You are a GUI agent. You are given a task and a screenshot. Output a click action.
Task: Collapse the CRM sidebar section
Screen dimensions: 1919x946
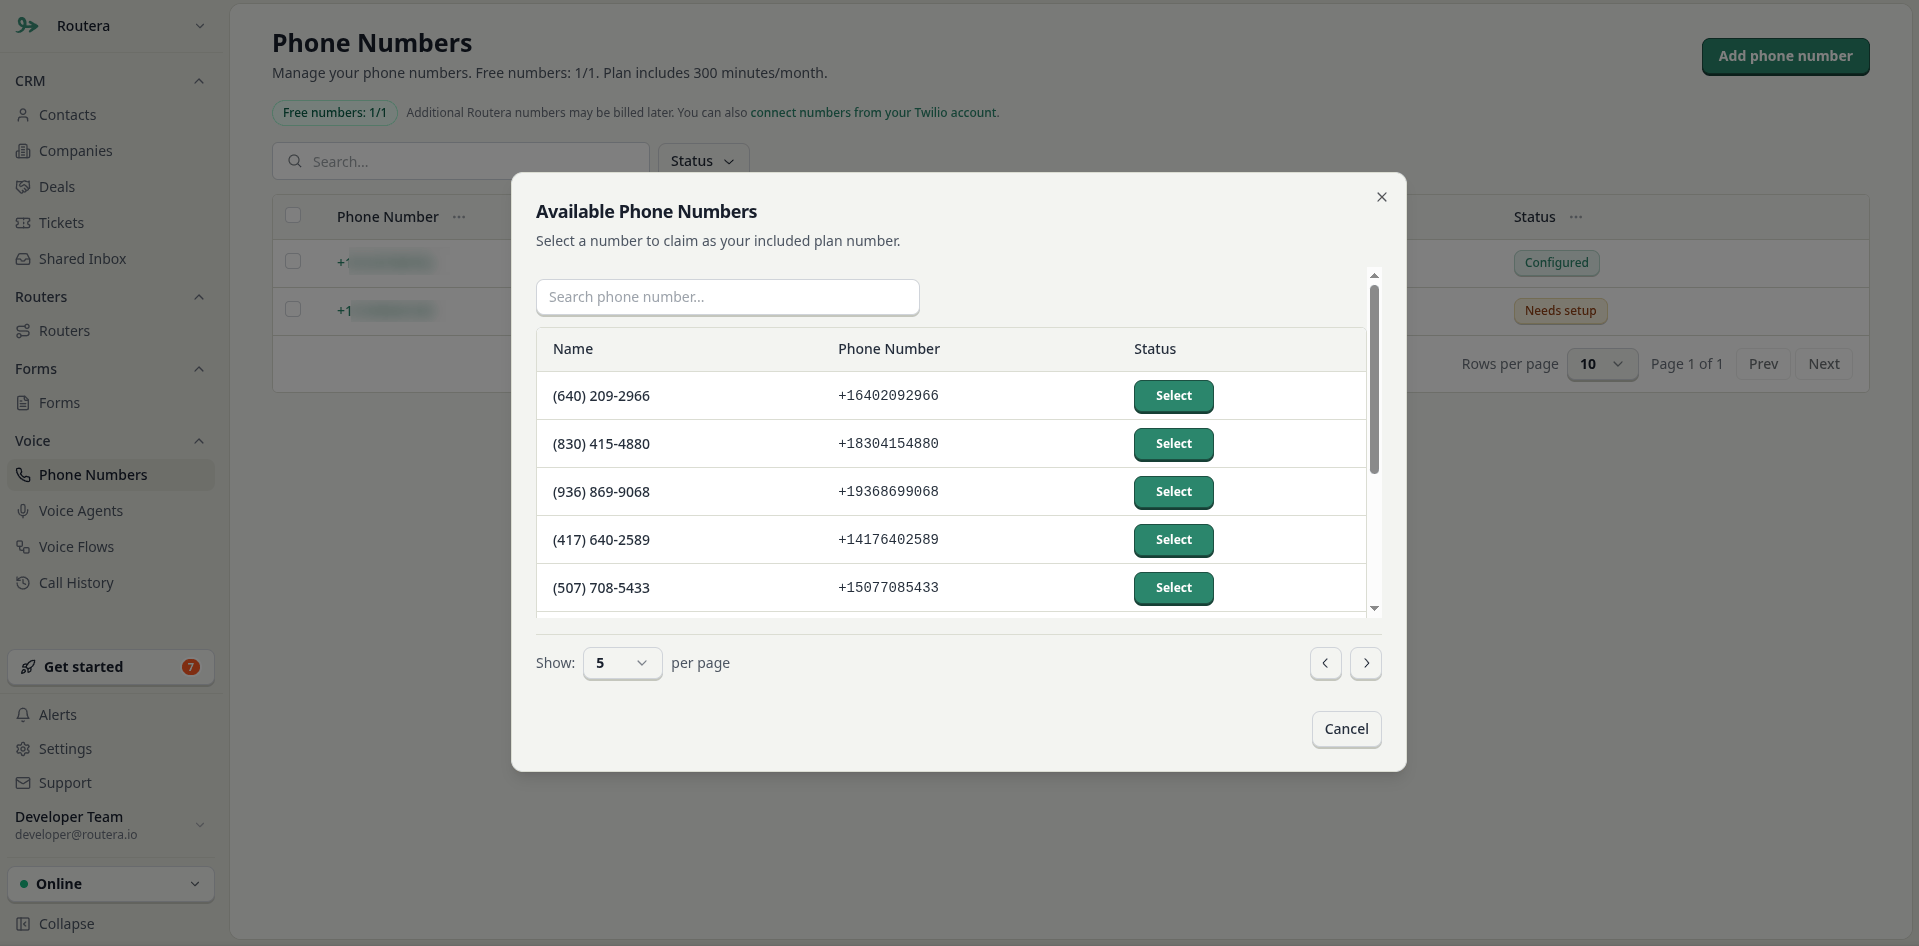click(199, 81)
